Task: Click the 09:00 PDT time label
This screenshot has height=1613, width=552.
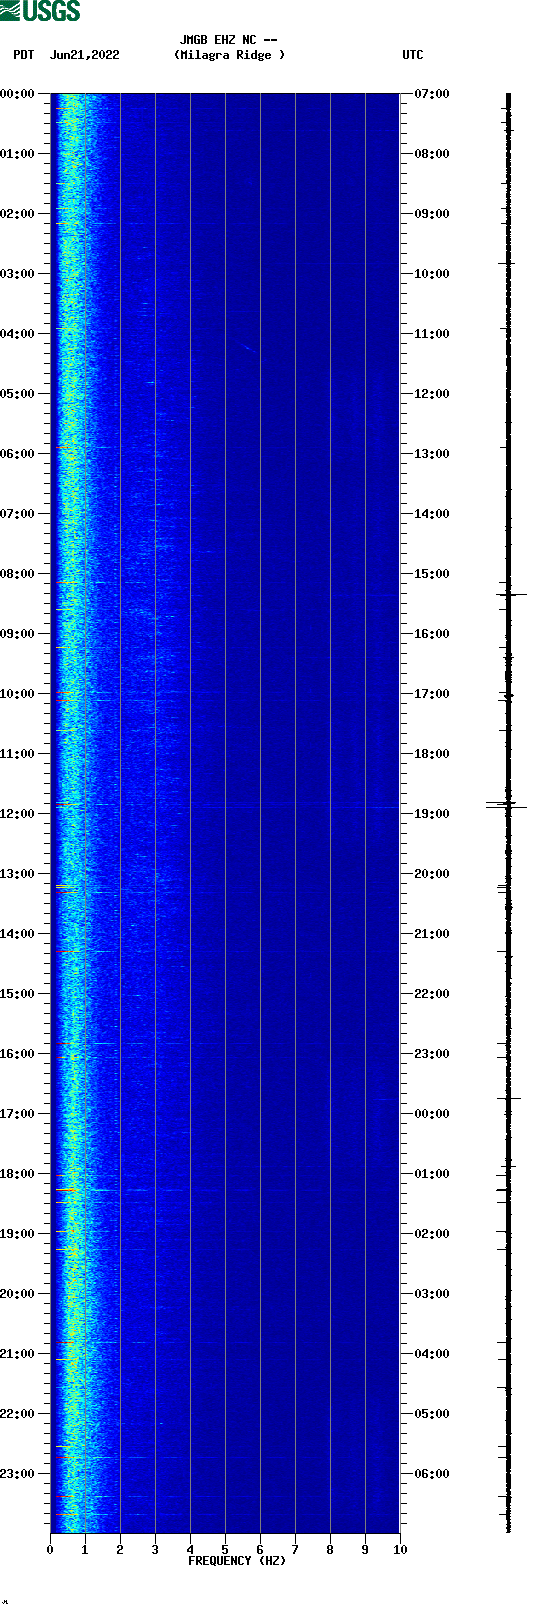Action: (x=17, y=634)
